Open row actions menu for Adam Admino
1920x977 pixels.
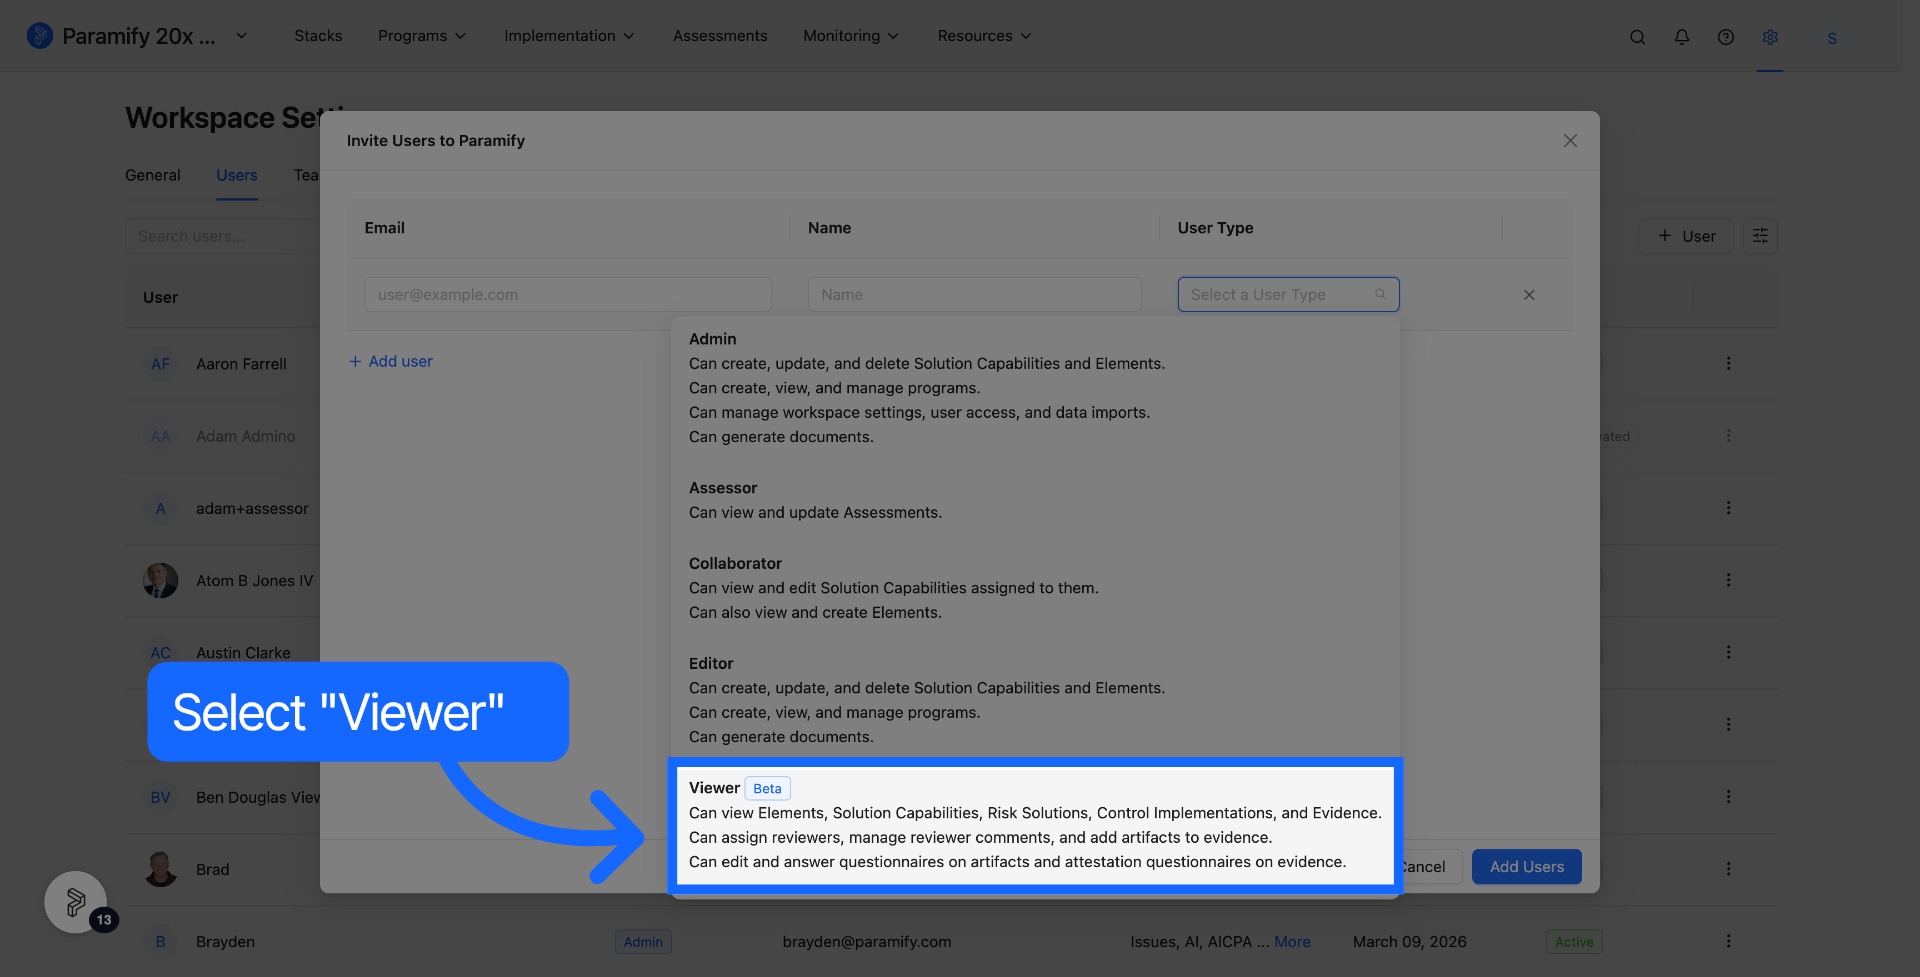pyautogui.click(x=1728, y=436)
